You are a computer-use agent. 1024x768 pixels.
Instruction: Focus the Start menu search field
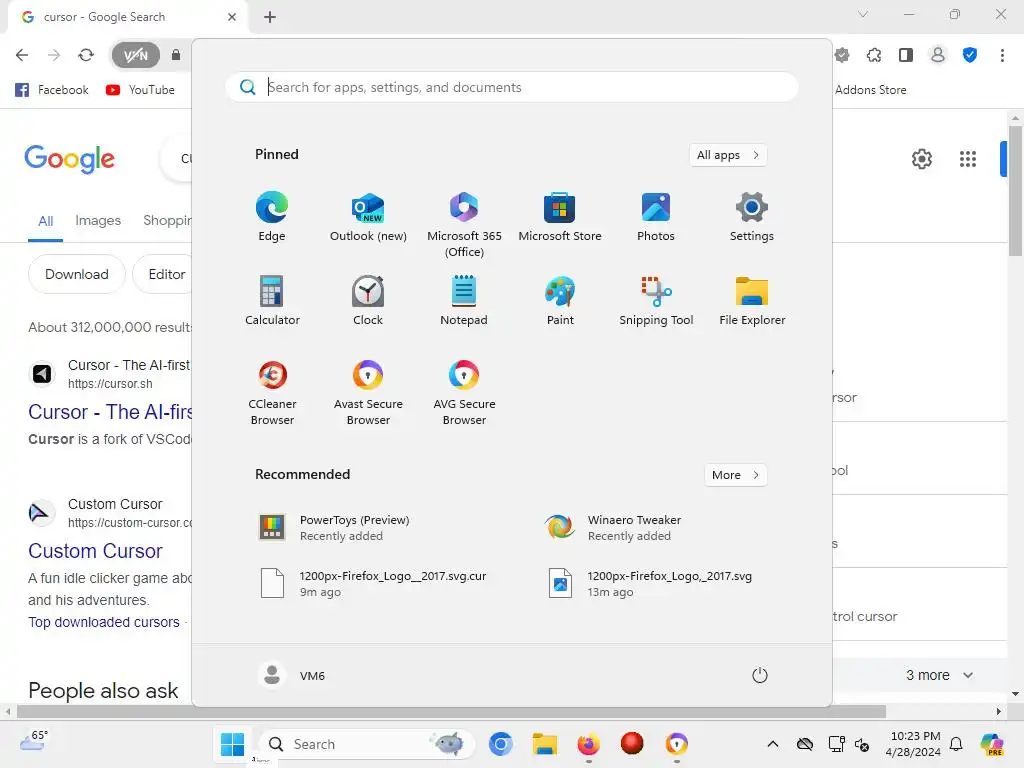512,88
